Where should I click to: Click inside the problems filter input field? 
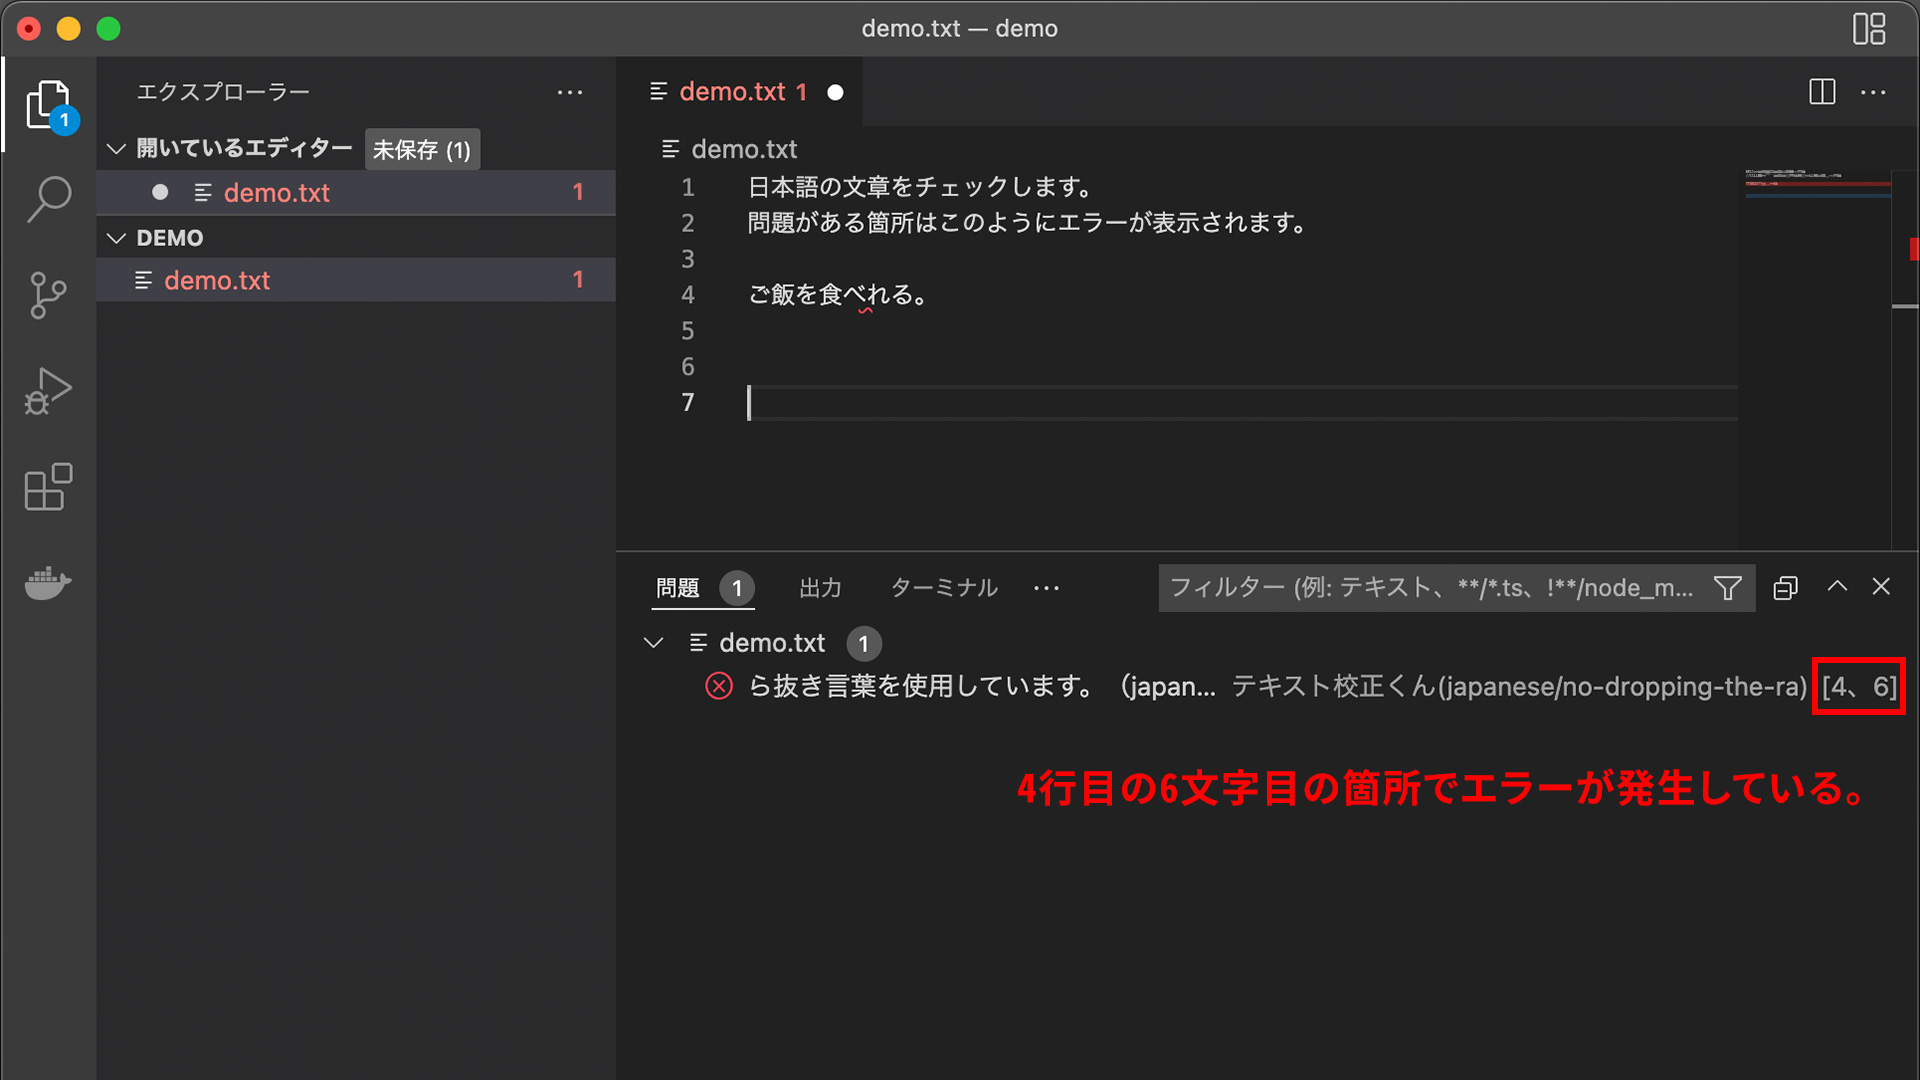coord(1400,588)
